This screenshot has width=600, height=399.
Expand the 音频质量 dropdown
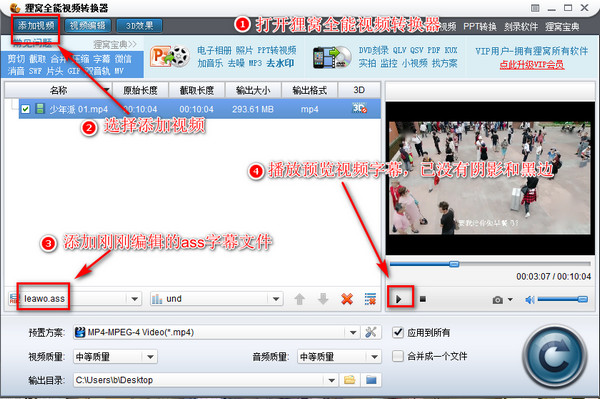[374, 357]
